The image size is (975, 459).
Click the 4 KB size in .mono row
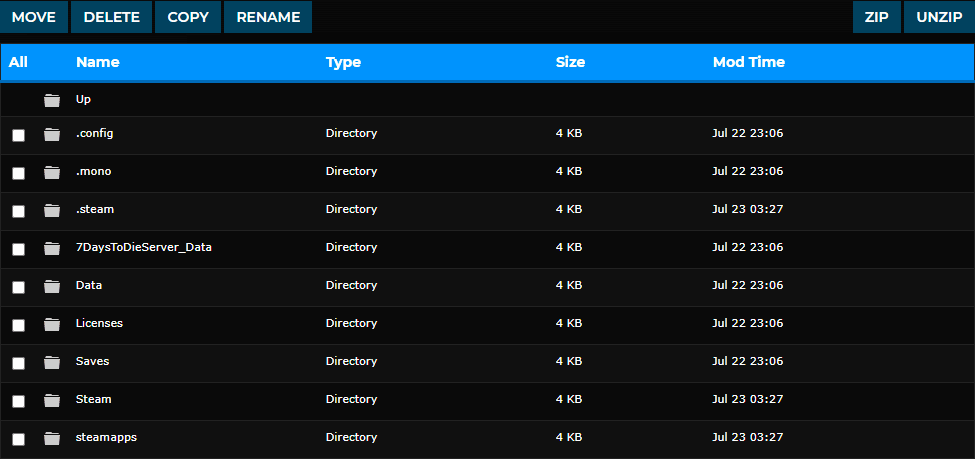pos(569,171)
